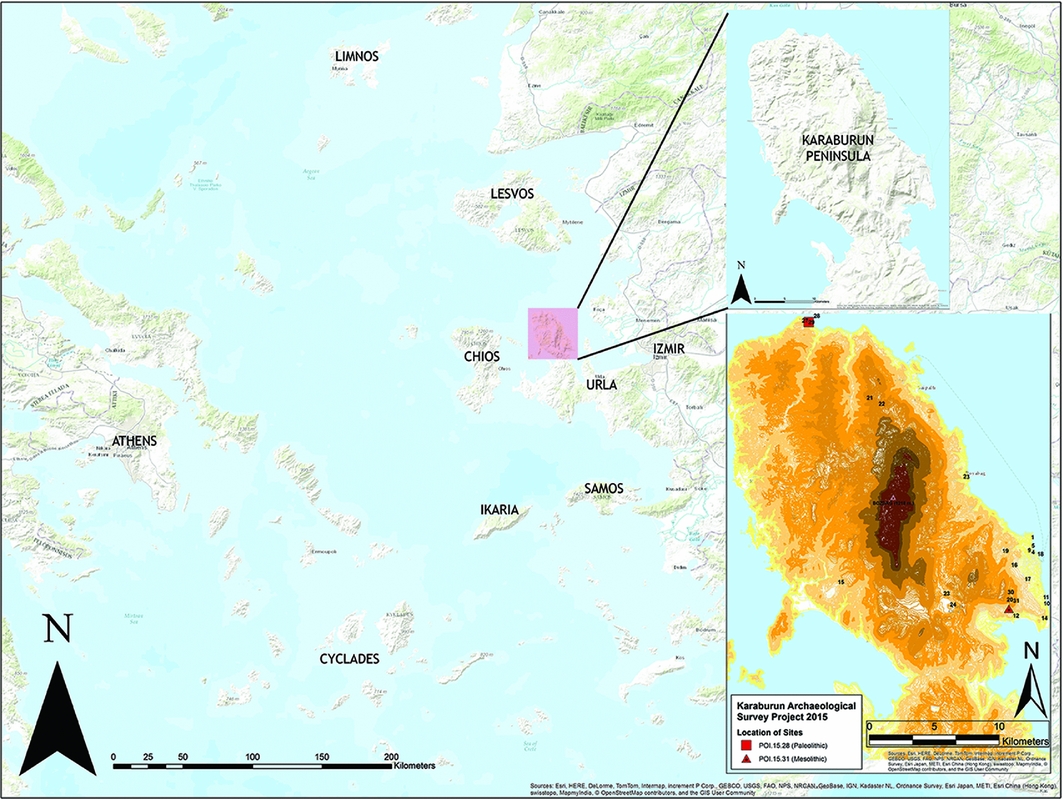Image resolution: width=1063 pixels, height=799 pixels.
Task: Click the main 200 Kilometers scale bar
Action: 252,766
